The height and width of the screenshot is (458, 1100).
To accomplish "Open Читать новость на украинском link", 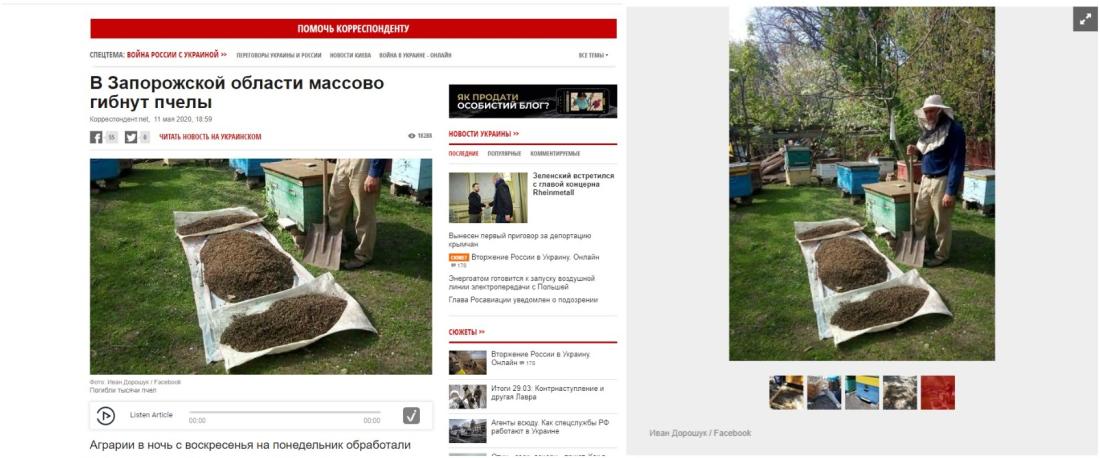I will [x=210, y=137].
